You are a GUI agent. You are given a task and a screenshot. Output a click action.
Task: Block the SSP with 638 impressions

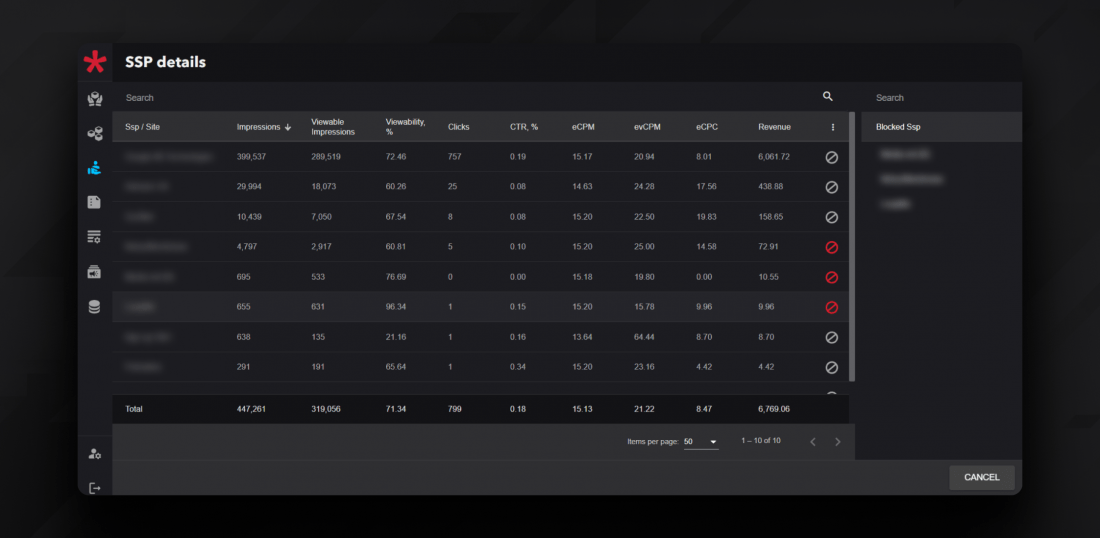pyautogui.click(x=832, y=337)
